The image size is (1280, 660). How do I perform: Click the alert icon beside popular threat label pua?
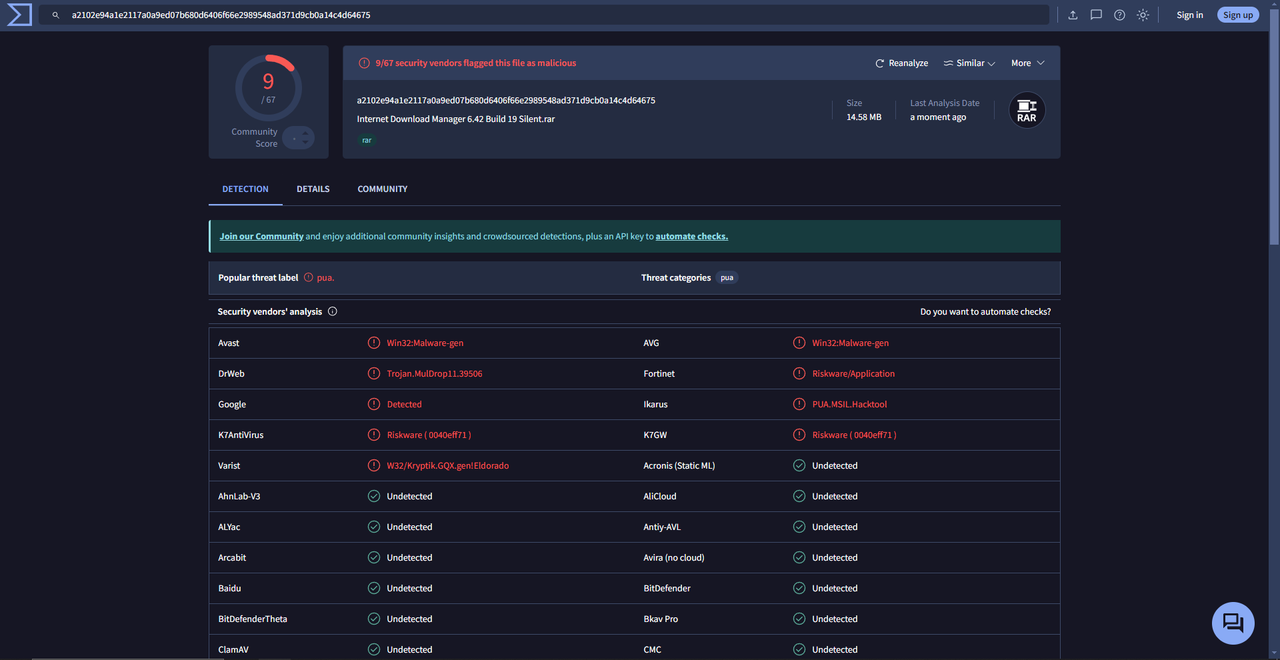pyautogui.click(x=308, y=277)
